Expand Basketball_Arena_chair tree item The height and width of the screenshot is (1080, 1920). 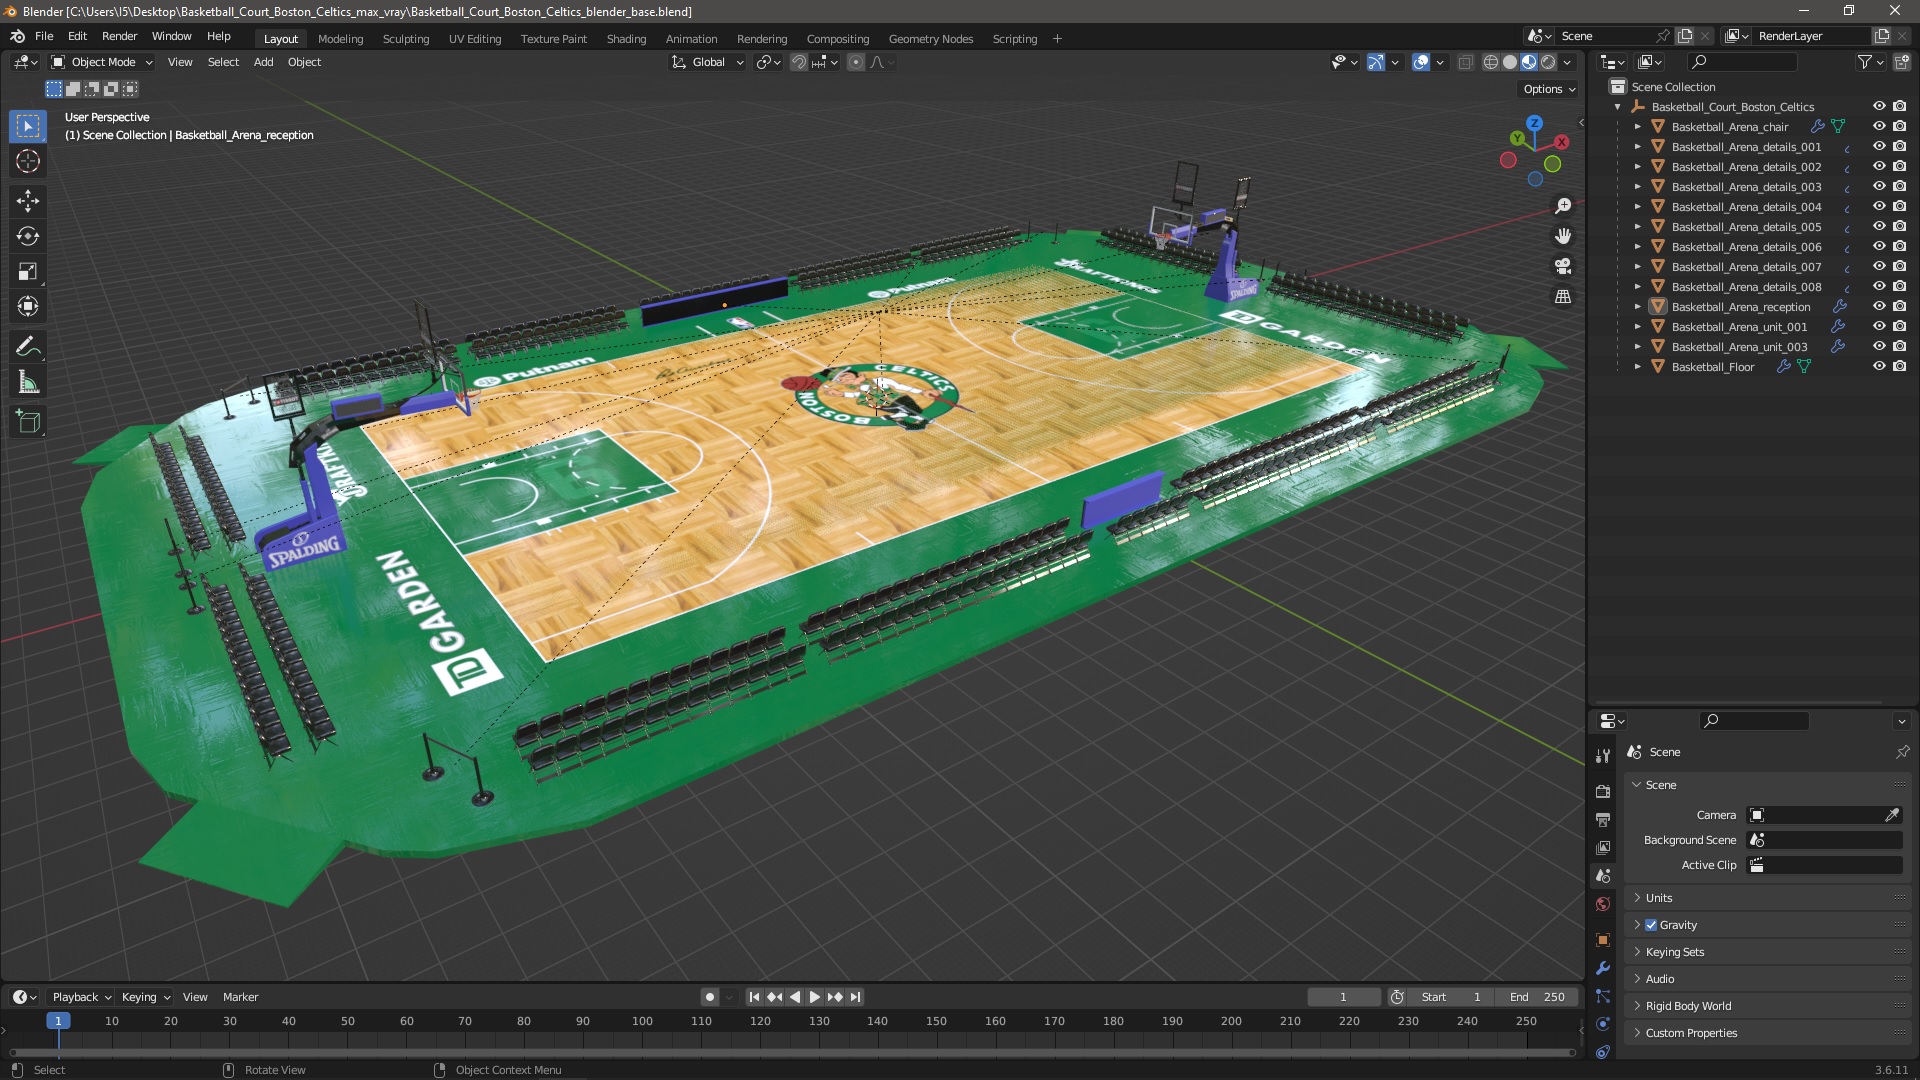pos(1638,127)
